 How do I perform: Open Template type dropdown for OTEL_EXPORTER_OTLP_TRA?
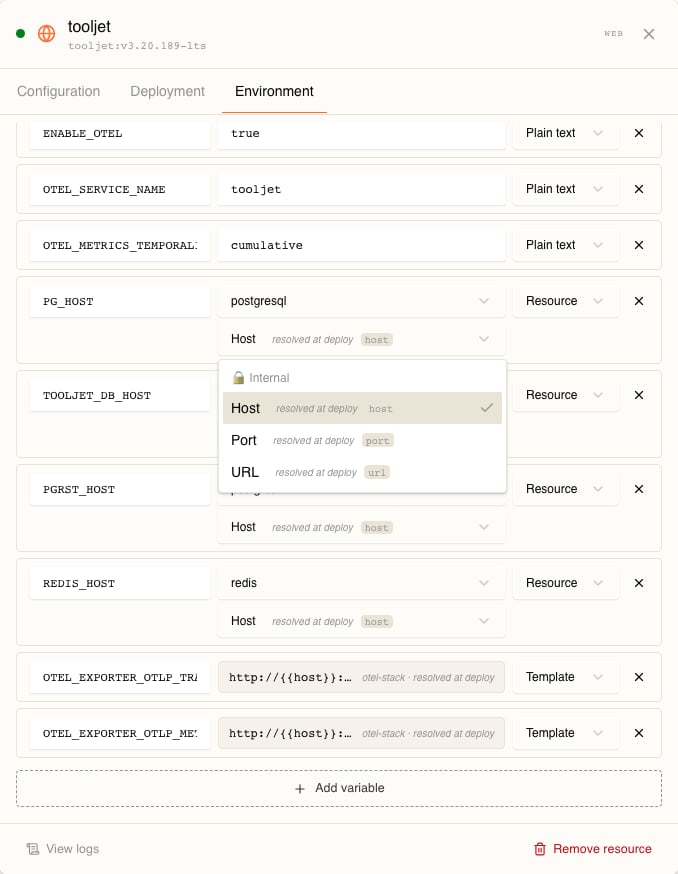pos(565,677)
